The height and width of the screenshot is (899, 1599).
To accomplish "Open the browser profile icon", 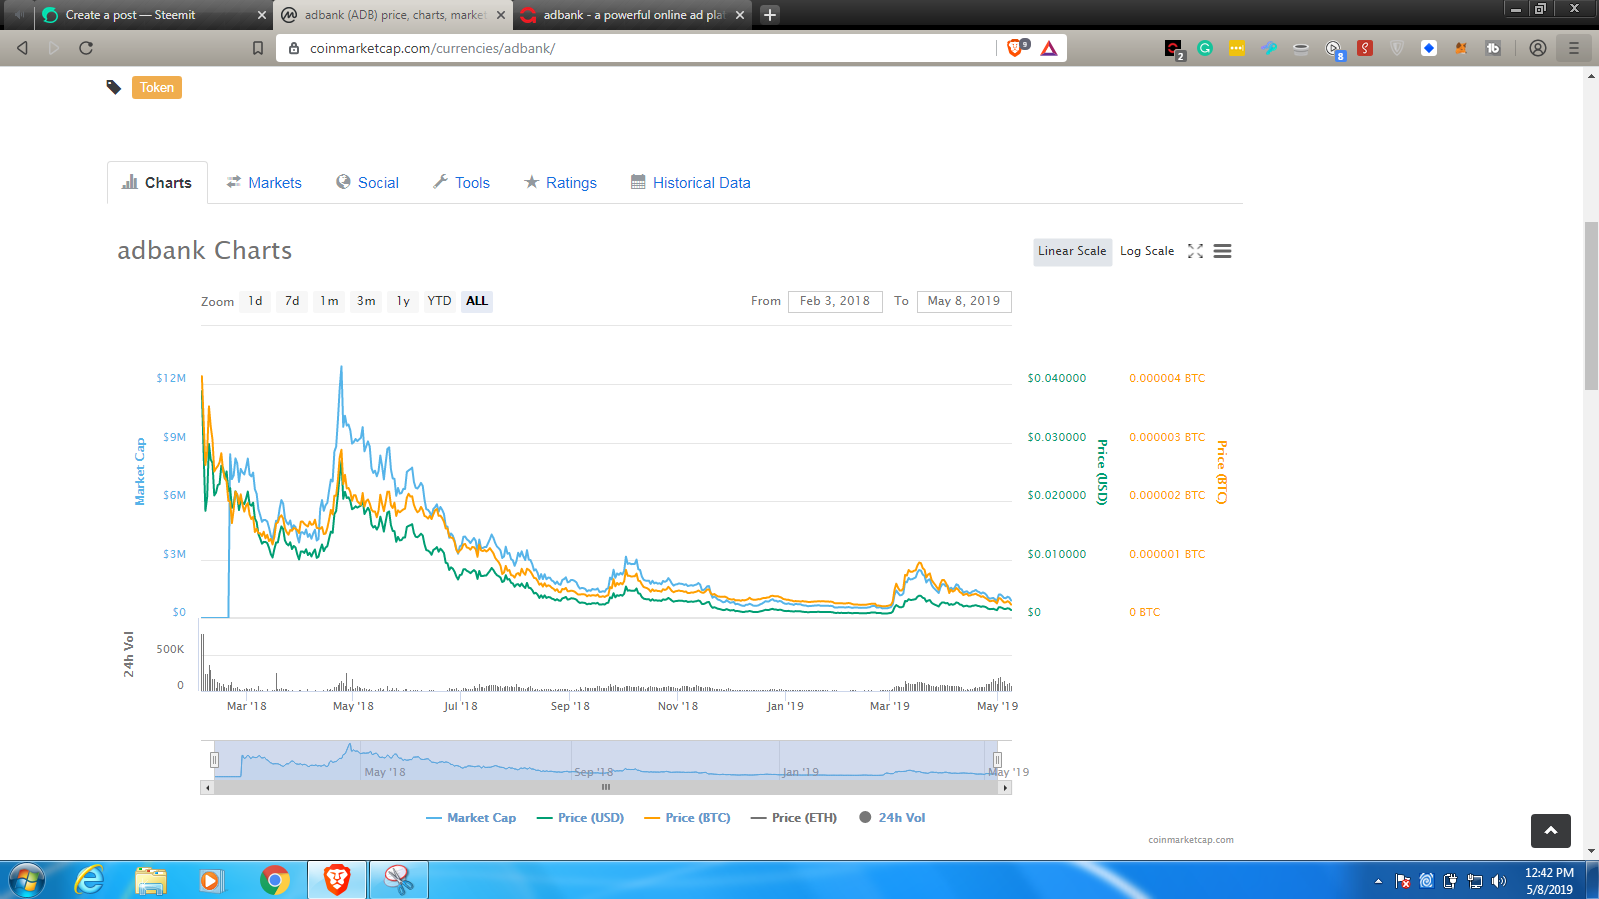I will point(1538,48).
